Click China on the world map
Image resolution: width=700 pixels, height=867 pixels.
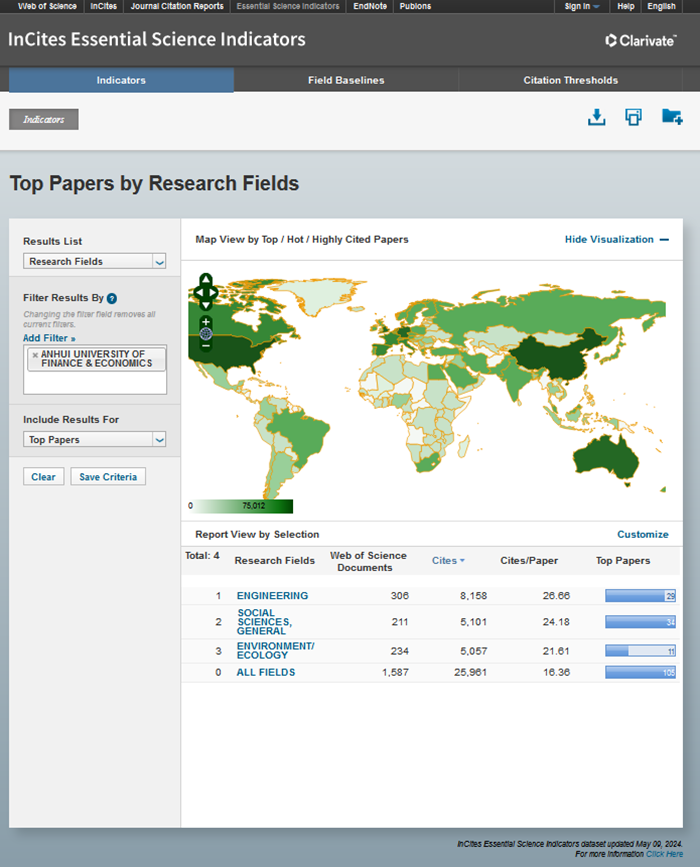tap(556, 359)
